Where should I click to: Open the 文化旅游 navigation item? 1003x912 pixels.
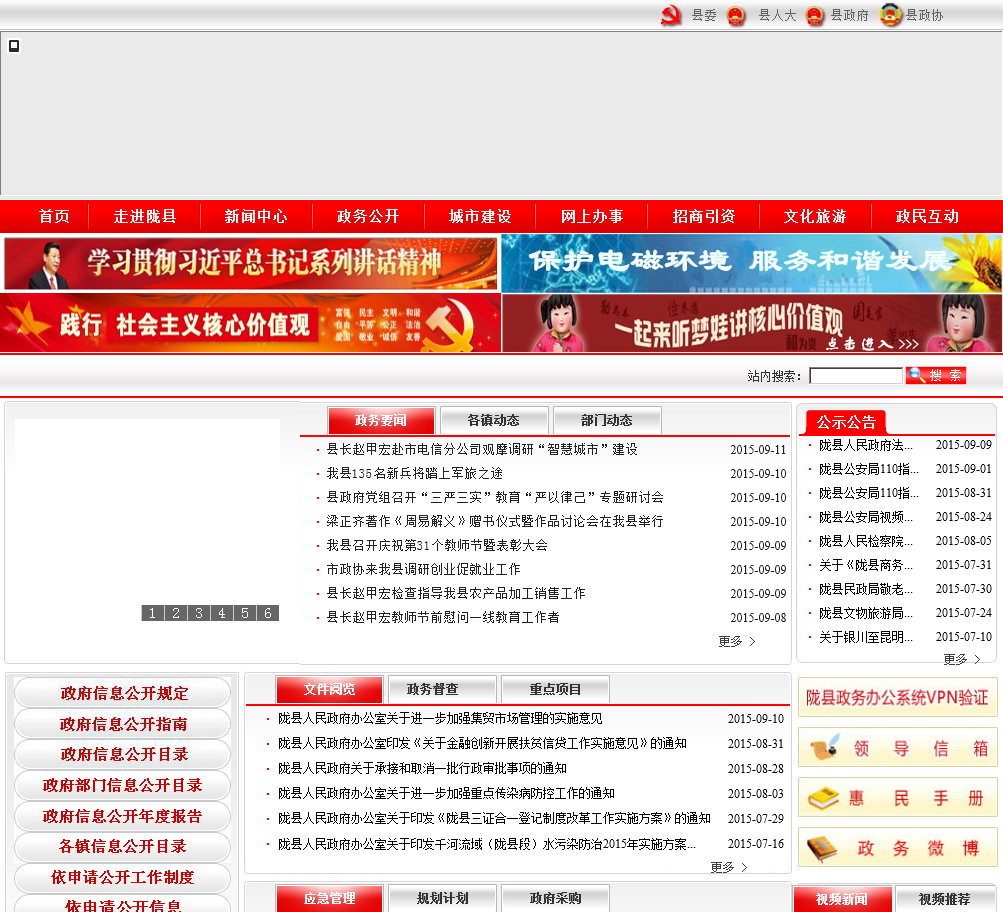tap(815, 216)
